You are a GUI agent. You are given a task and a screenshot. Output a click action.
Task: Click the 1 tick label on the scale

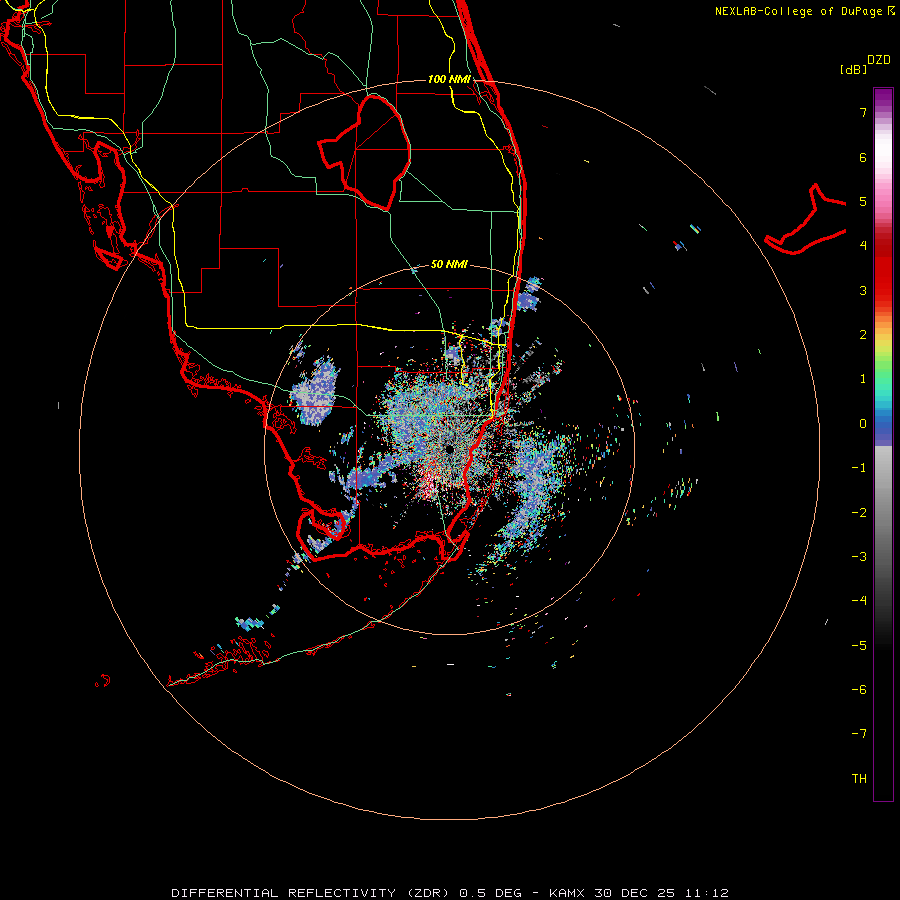pos(863,379)
